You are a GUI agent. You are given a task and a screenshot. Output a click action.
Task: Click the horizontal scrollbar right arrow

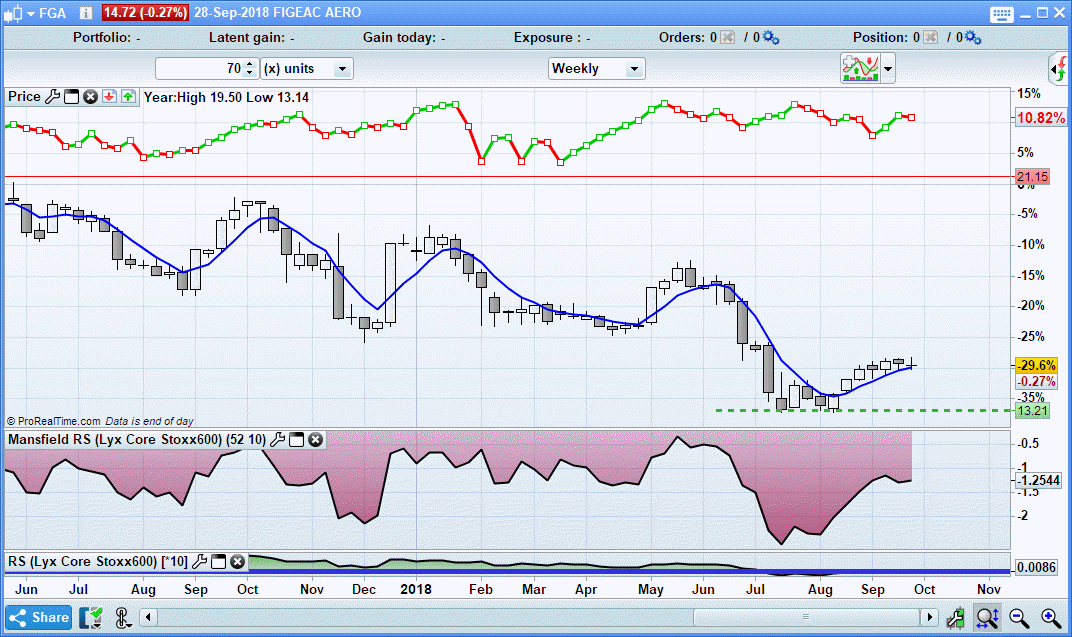click(x=930, y=617)
